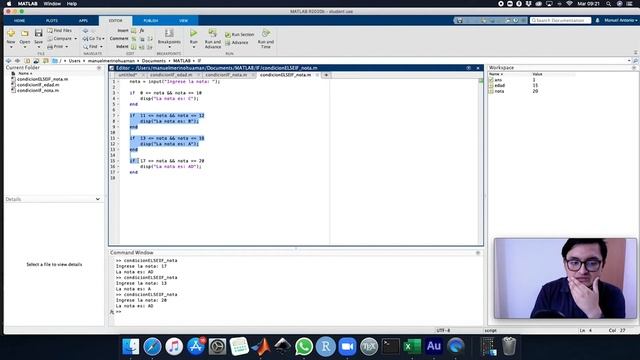Click Run and Advance

pos(213,38)
